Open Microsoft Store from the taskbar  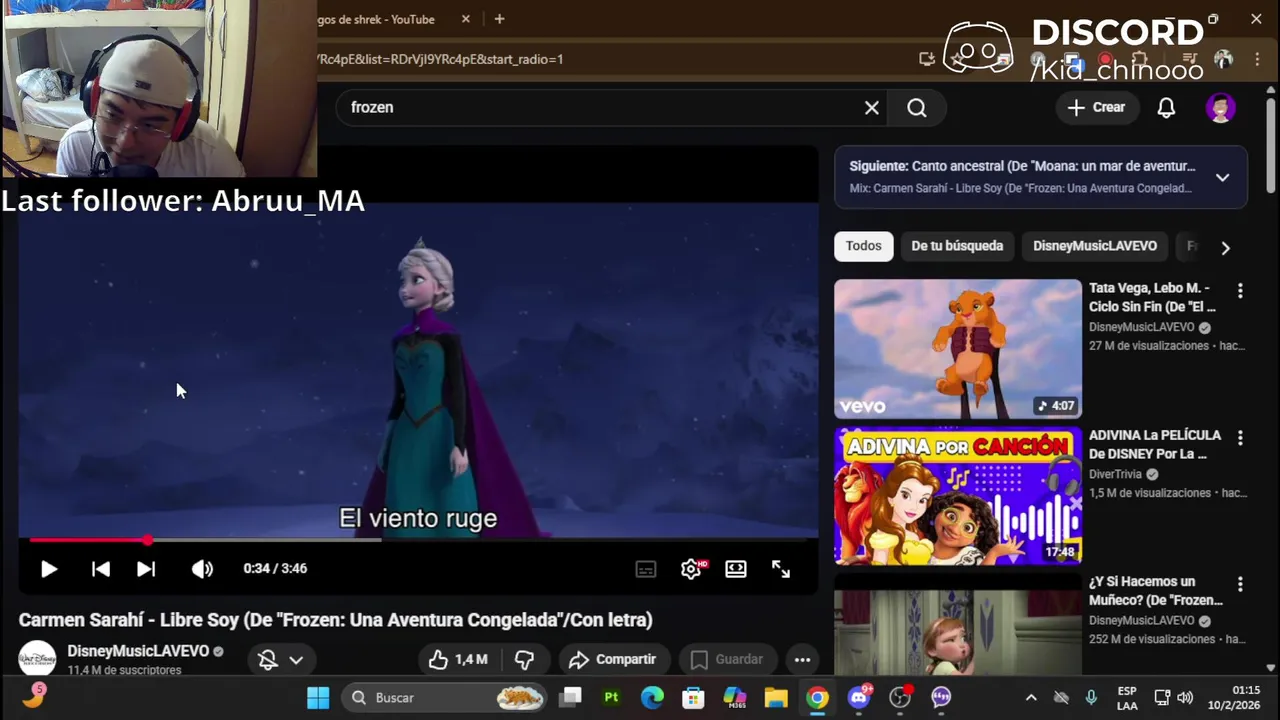pyautogui.click(x=693, y=698)
